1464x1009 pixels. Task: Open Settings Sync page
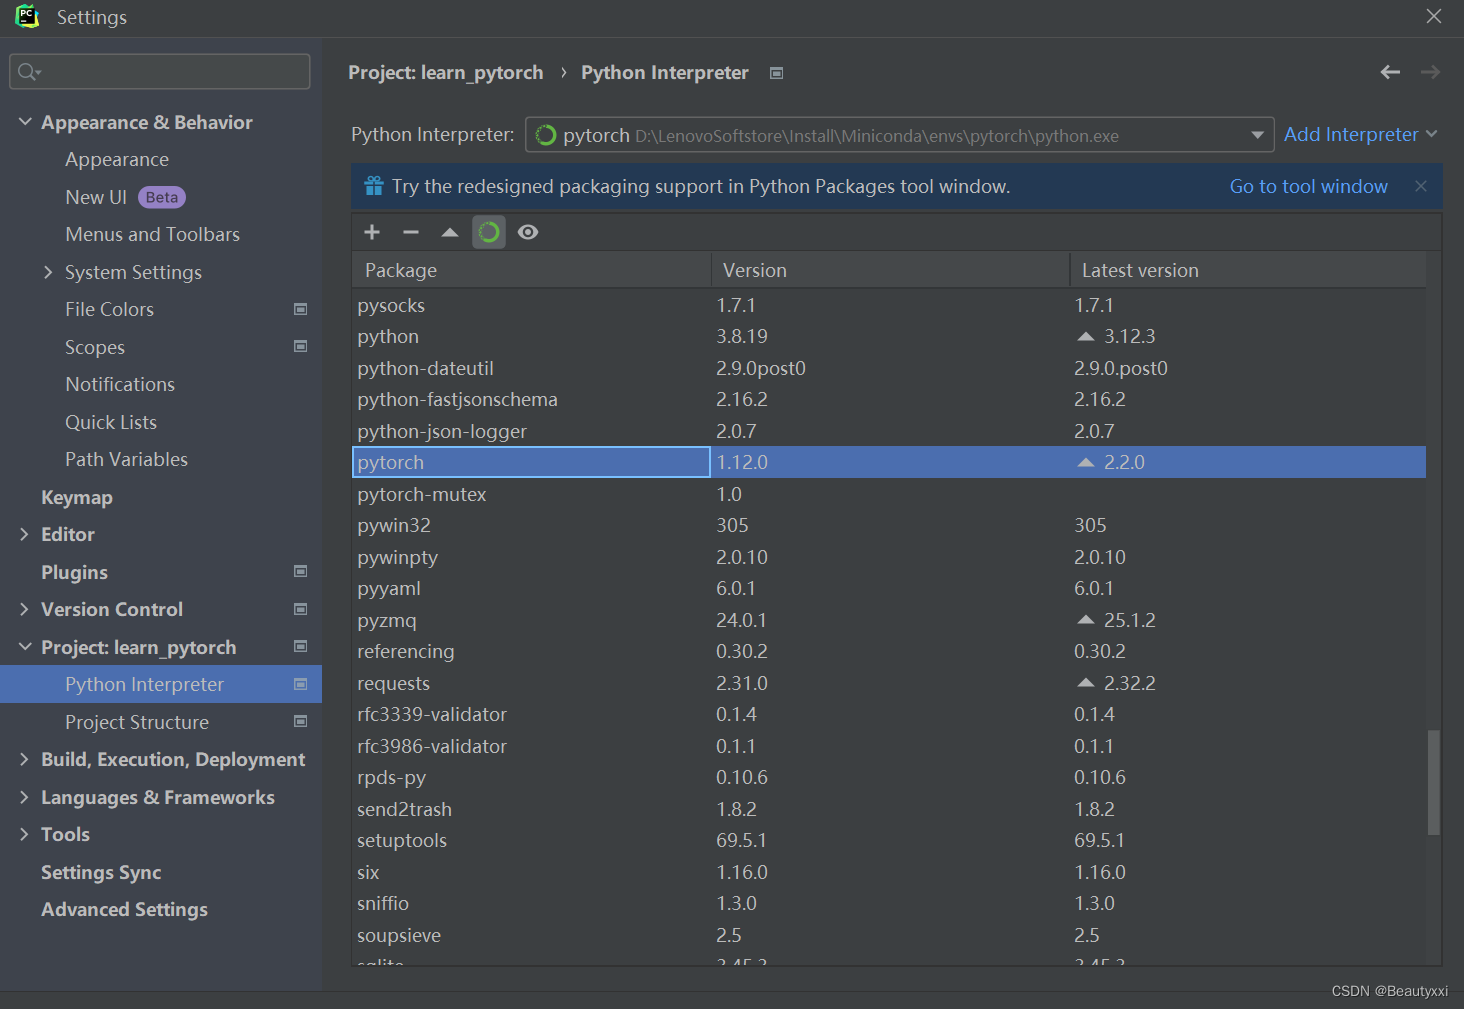point(101,872)
